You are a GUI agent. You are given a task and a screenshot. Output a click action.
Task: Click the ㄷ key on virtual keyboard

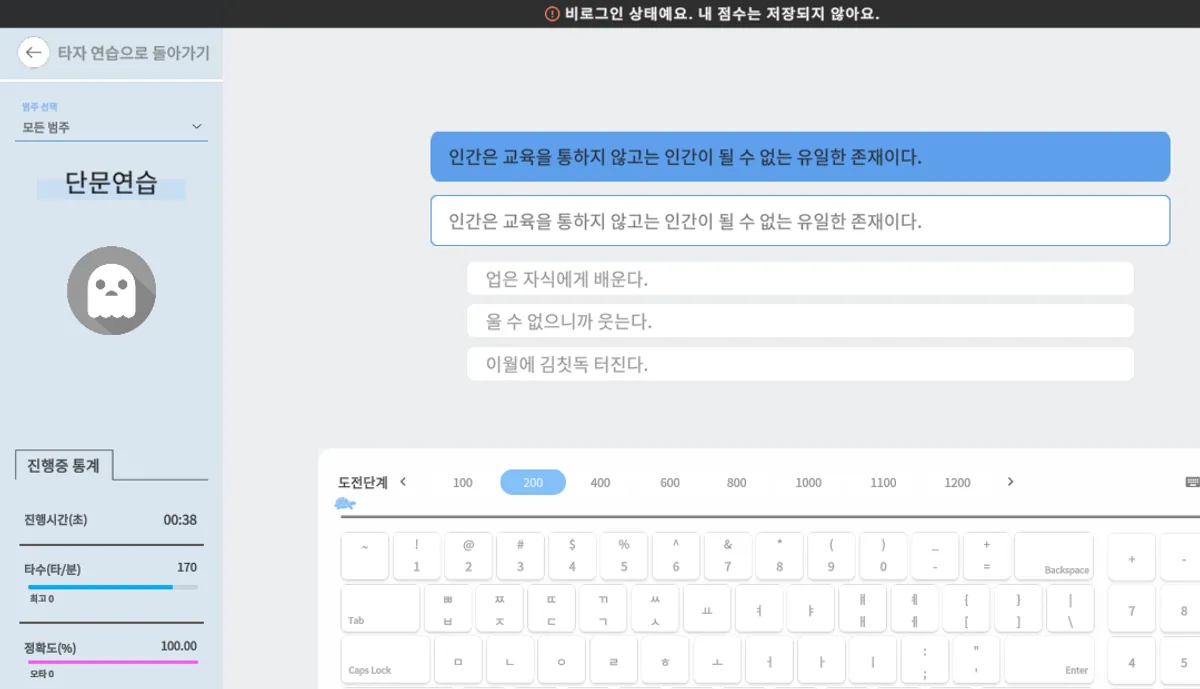coord(552,608)
